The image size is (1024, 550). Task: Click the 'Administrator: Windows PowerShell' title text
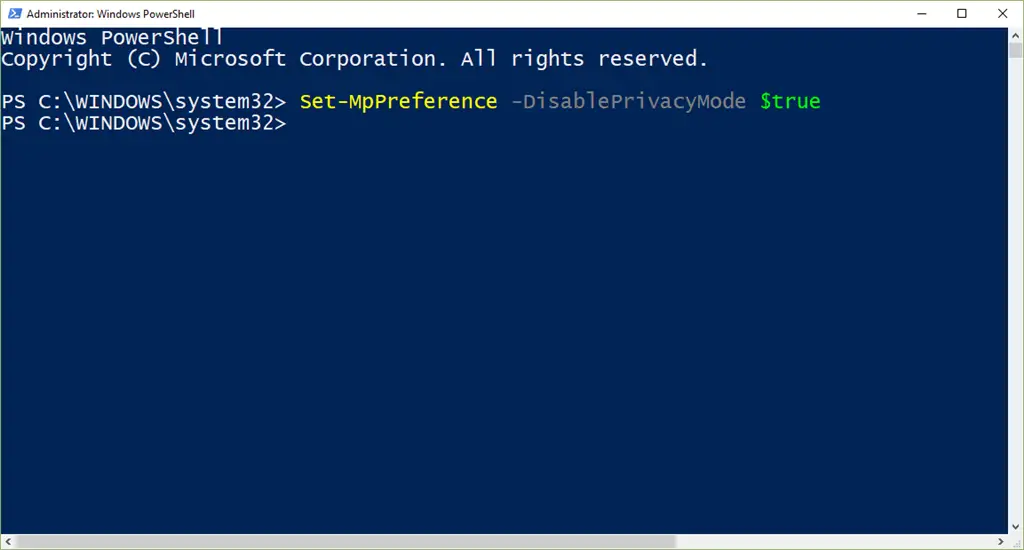pyautogui.click(x=110, y=14)
